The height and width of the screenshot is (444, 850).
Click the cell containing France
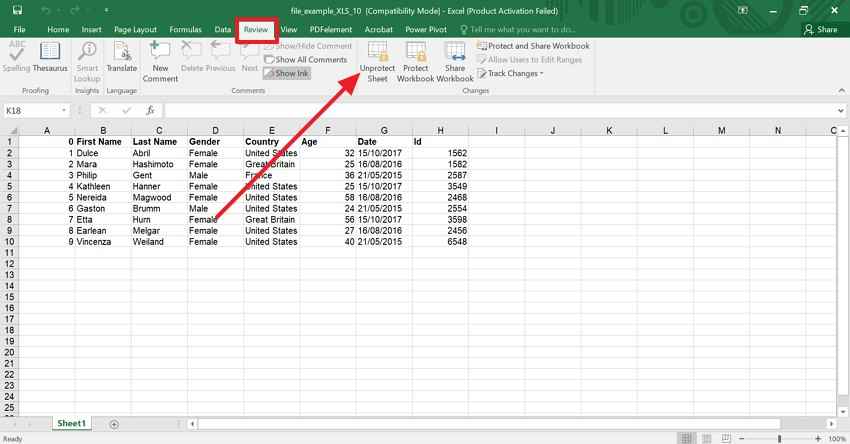coord(272,175)
